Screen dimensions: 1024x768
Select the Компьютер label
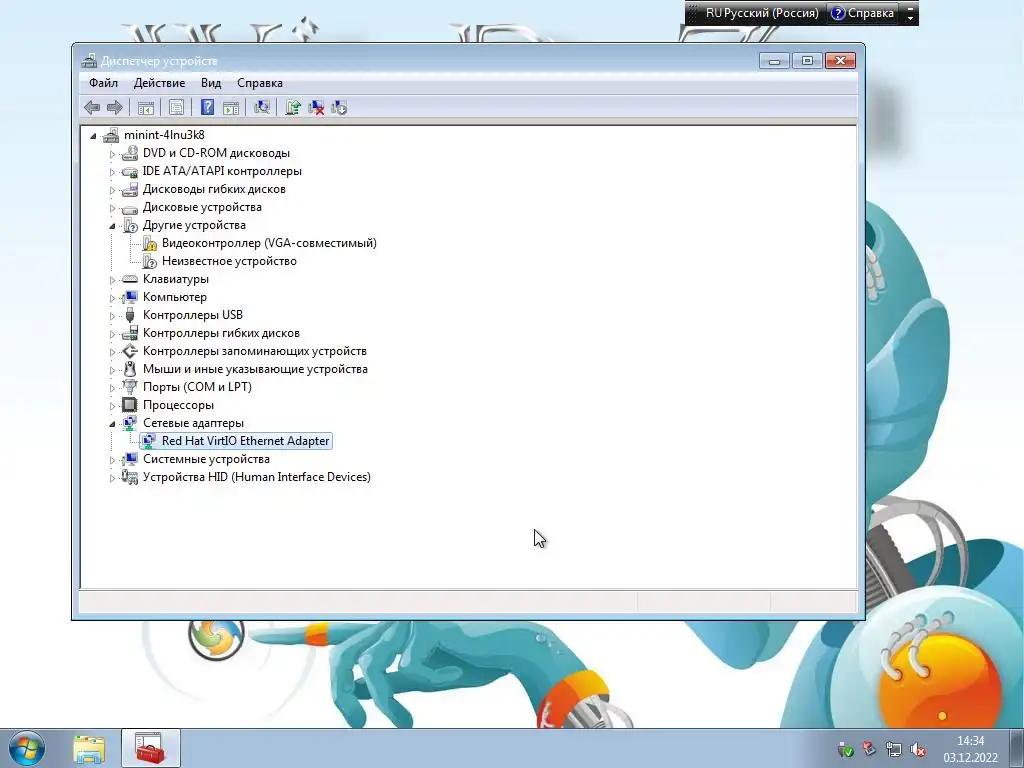point(174,297)
